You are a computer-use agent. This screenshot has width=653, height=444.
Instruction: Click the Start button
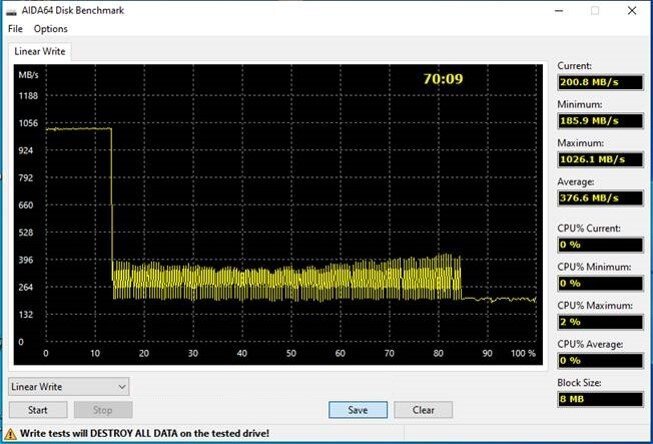38,410
